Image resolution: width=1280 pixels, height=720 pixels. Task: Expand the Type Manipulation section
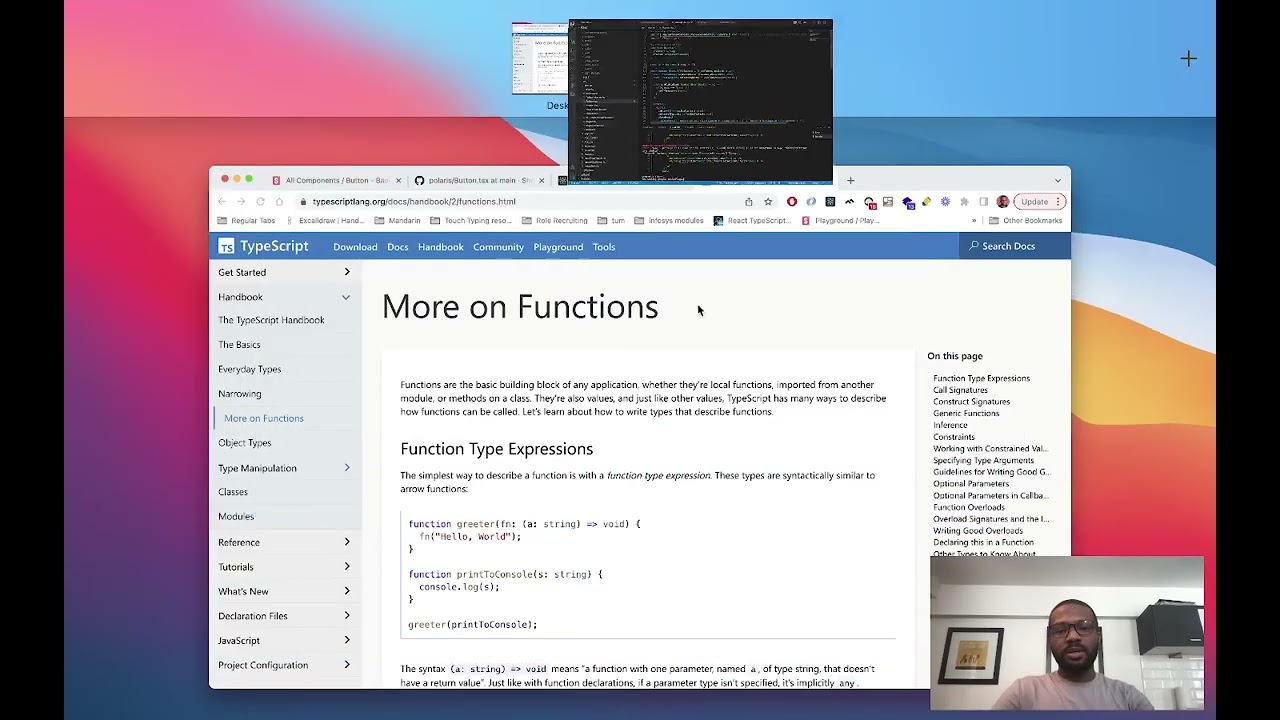[347, 467]
